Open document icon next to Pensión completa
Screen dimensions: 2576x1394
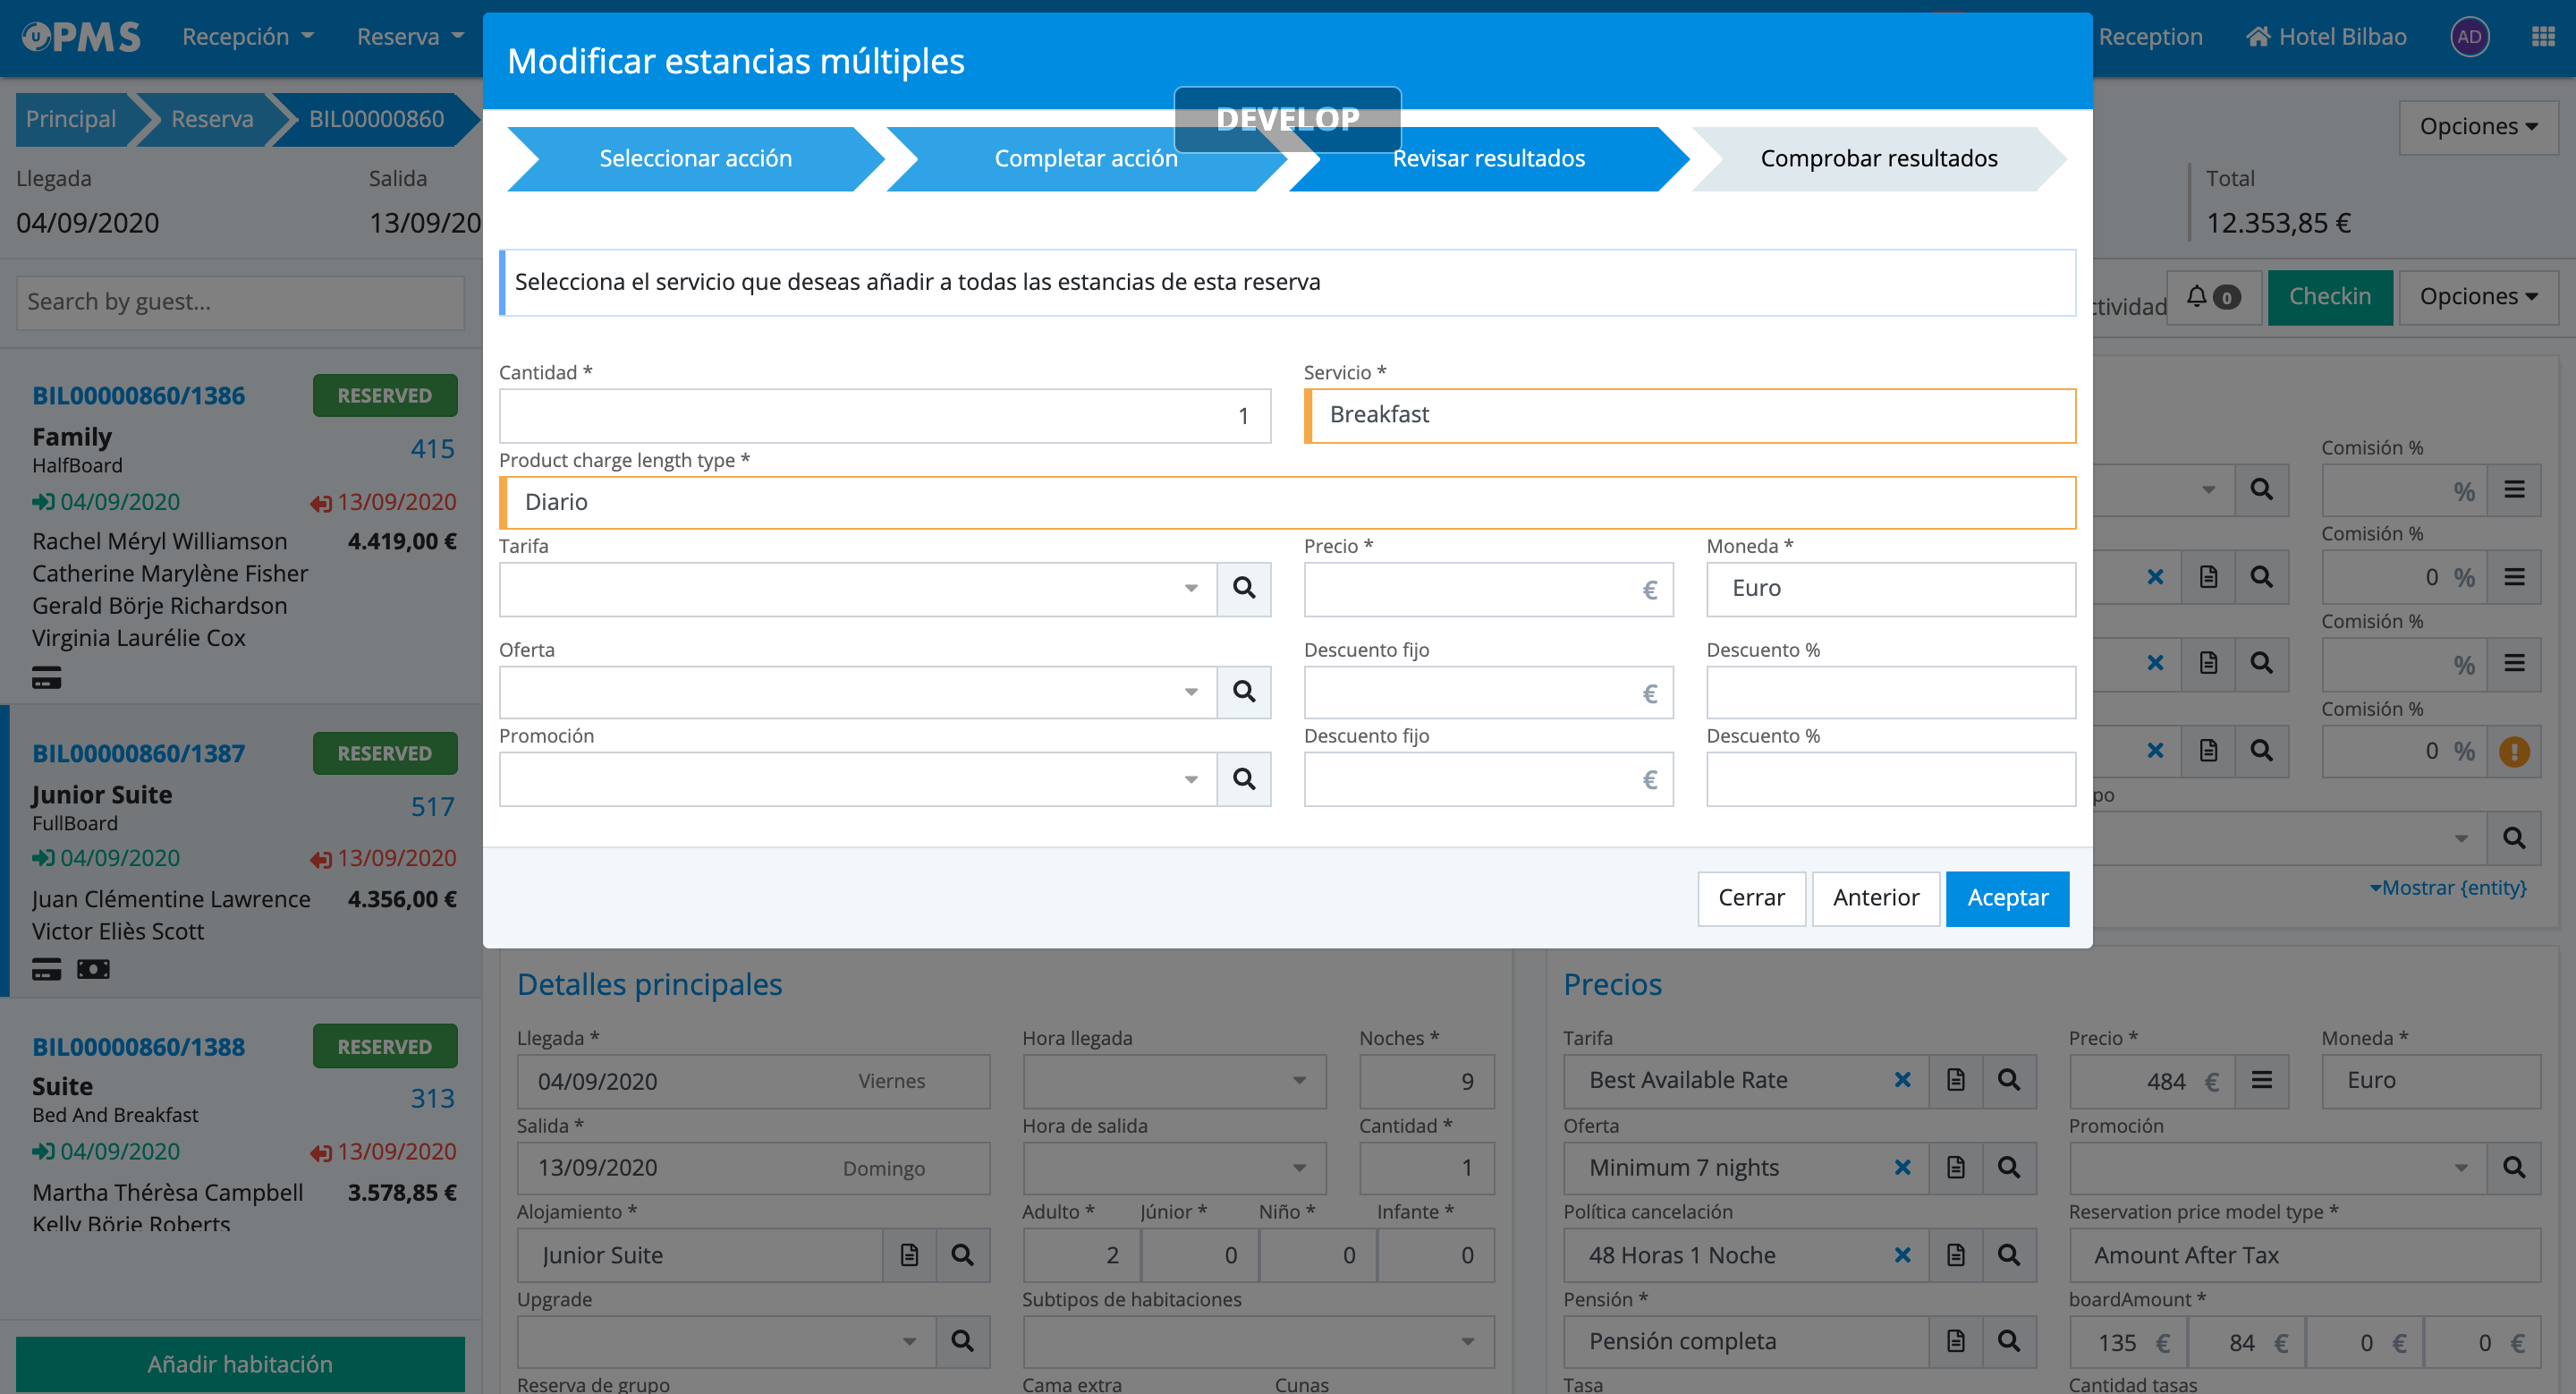tap(1955, 1341)
